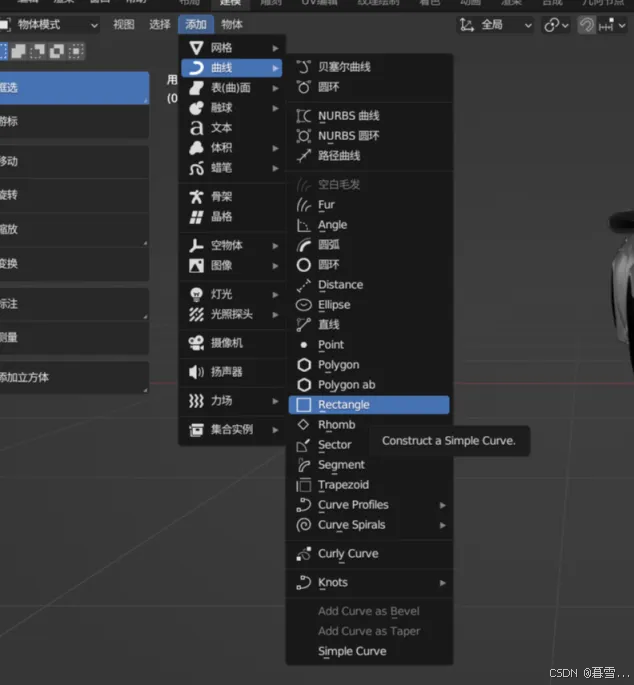Select the 测量 measure tool
634x685 pixels.
(x=74, y=337)
